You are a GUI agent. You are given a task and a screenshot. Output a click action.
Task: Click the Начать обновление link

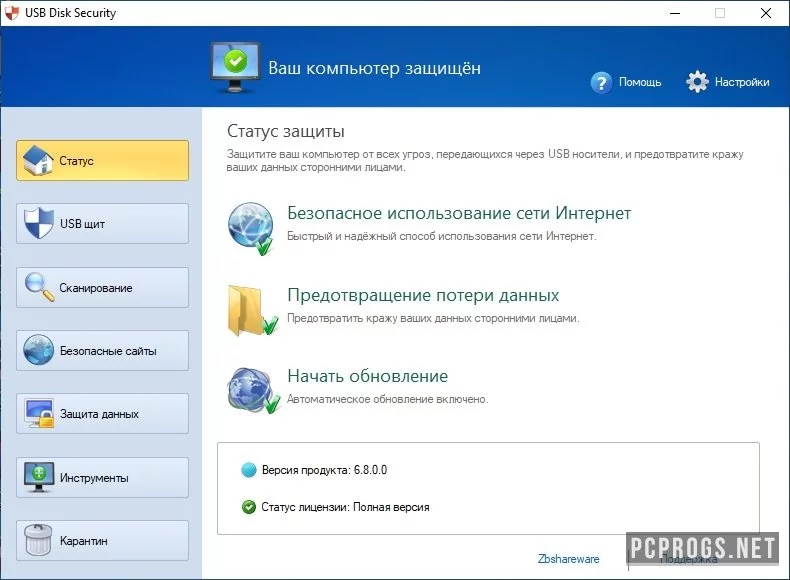tap(367, 376)
